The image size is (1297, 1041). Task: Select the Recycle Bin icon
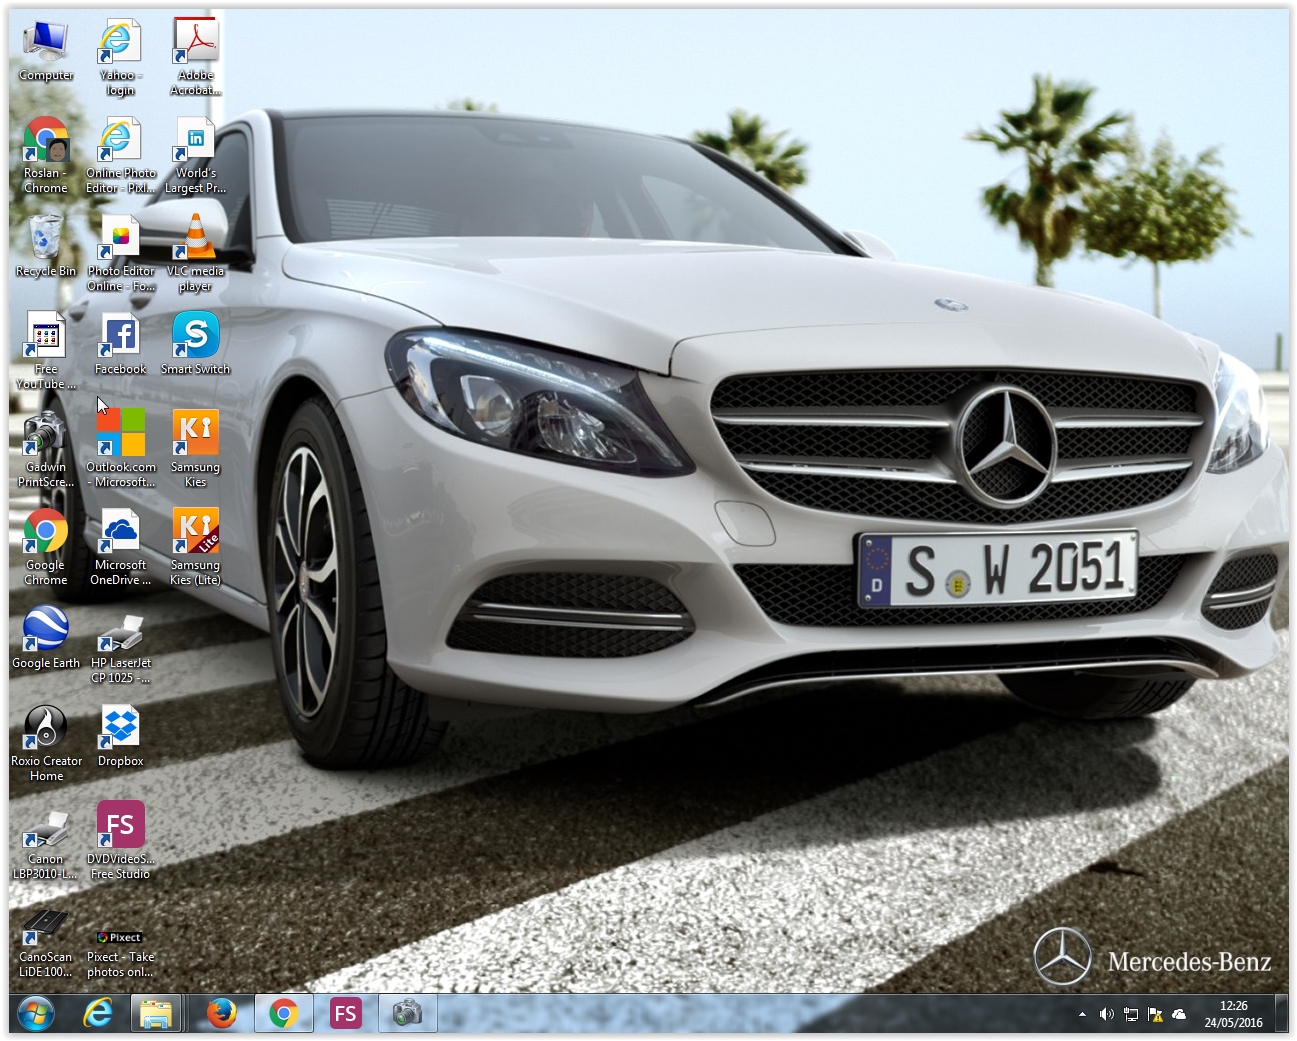[46, 246]
